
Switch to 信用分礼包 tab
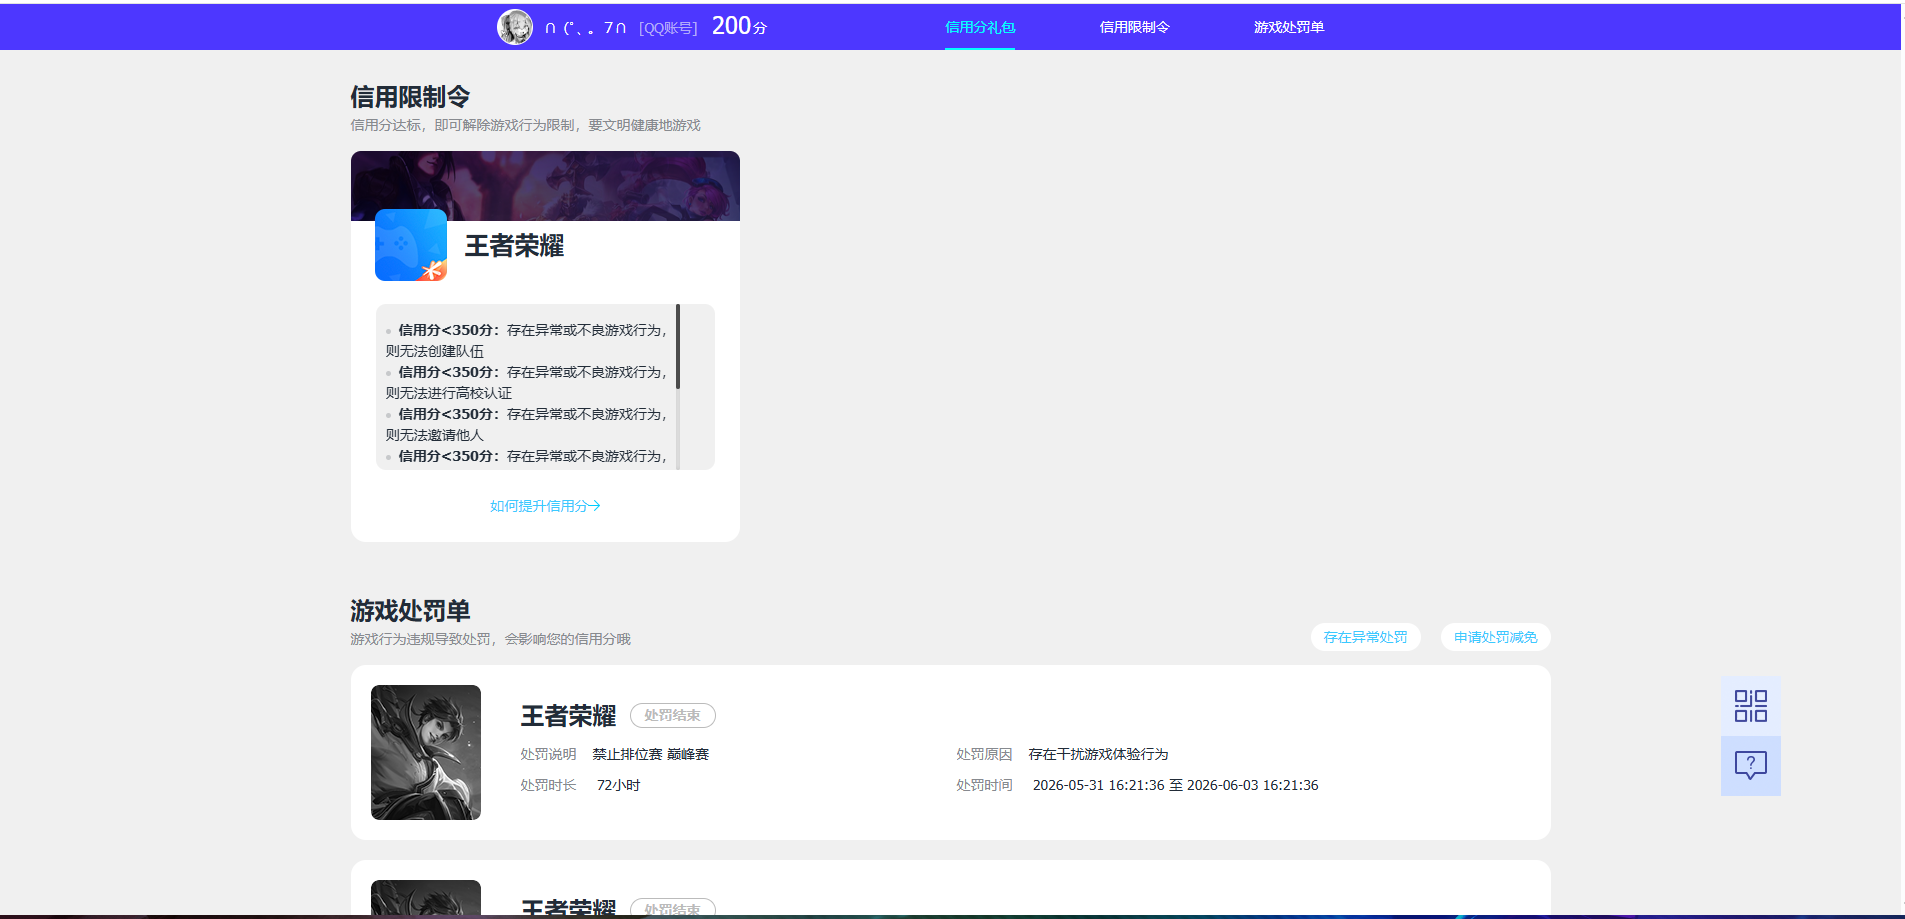click(980, 27)
